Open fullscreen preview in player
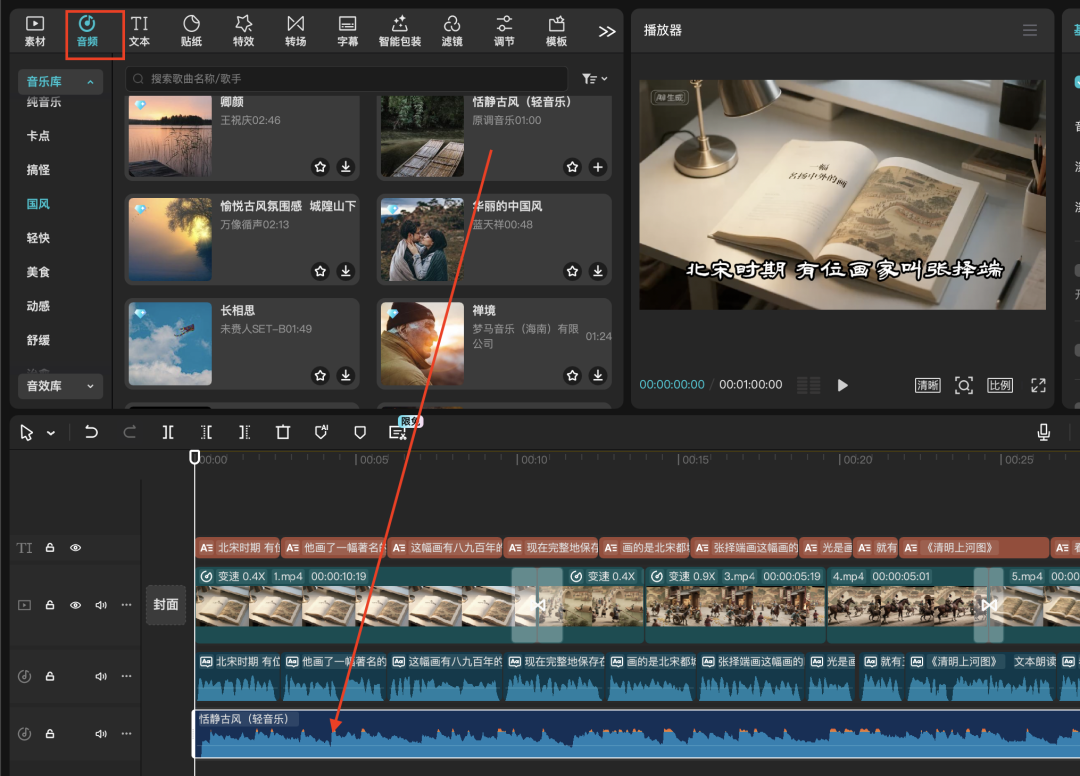Viewport: 1080px width, 776px height. 1038,386
